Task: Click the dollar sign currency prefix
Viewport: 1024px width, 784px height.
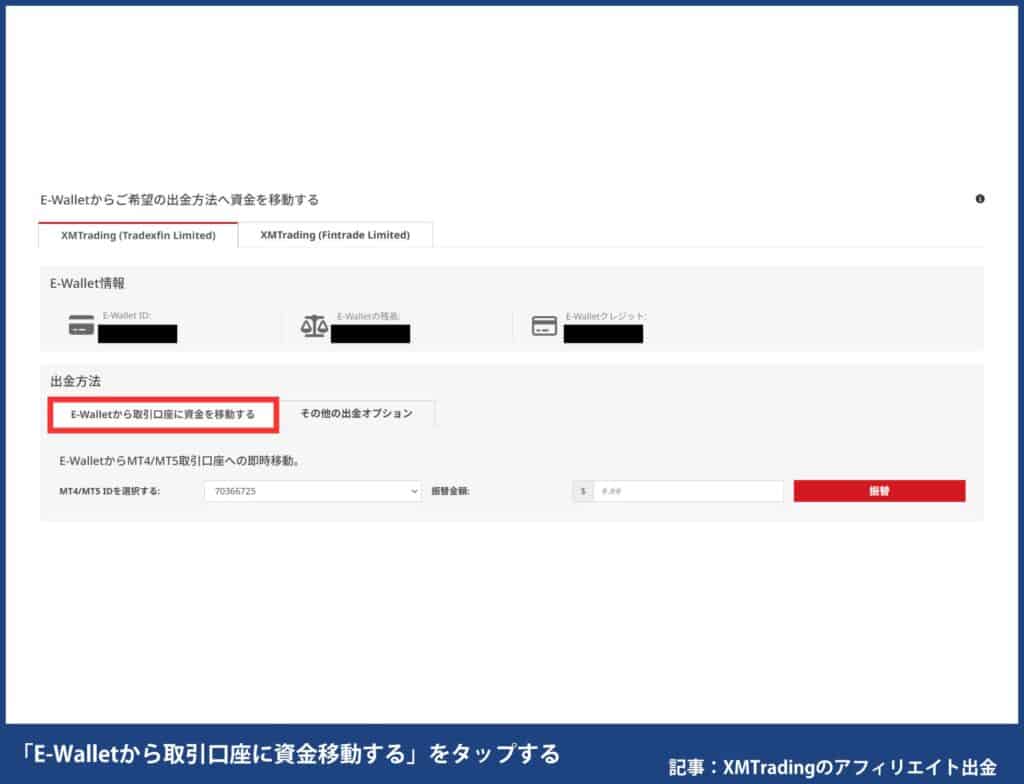Action: pyautogui.click(x=583, y=491)
